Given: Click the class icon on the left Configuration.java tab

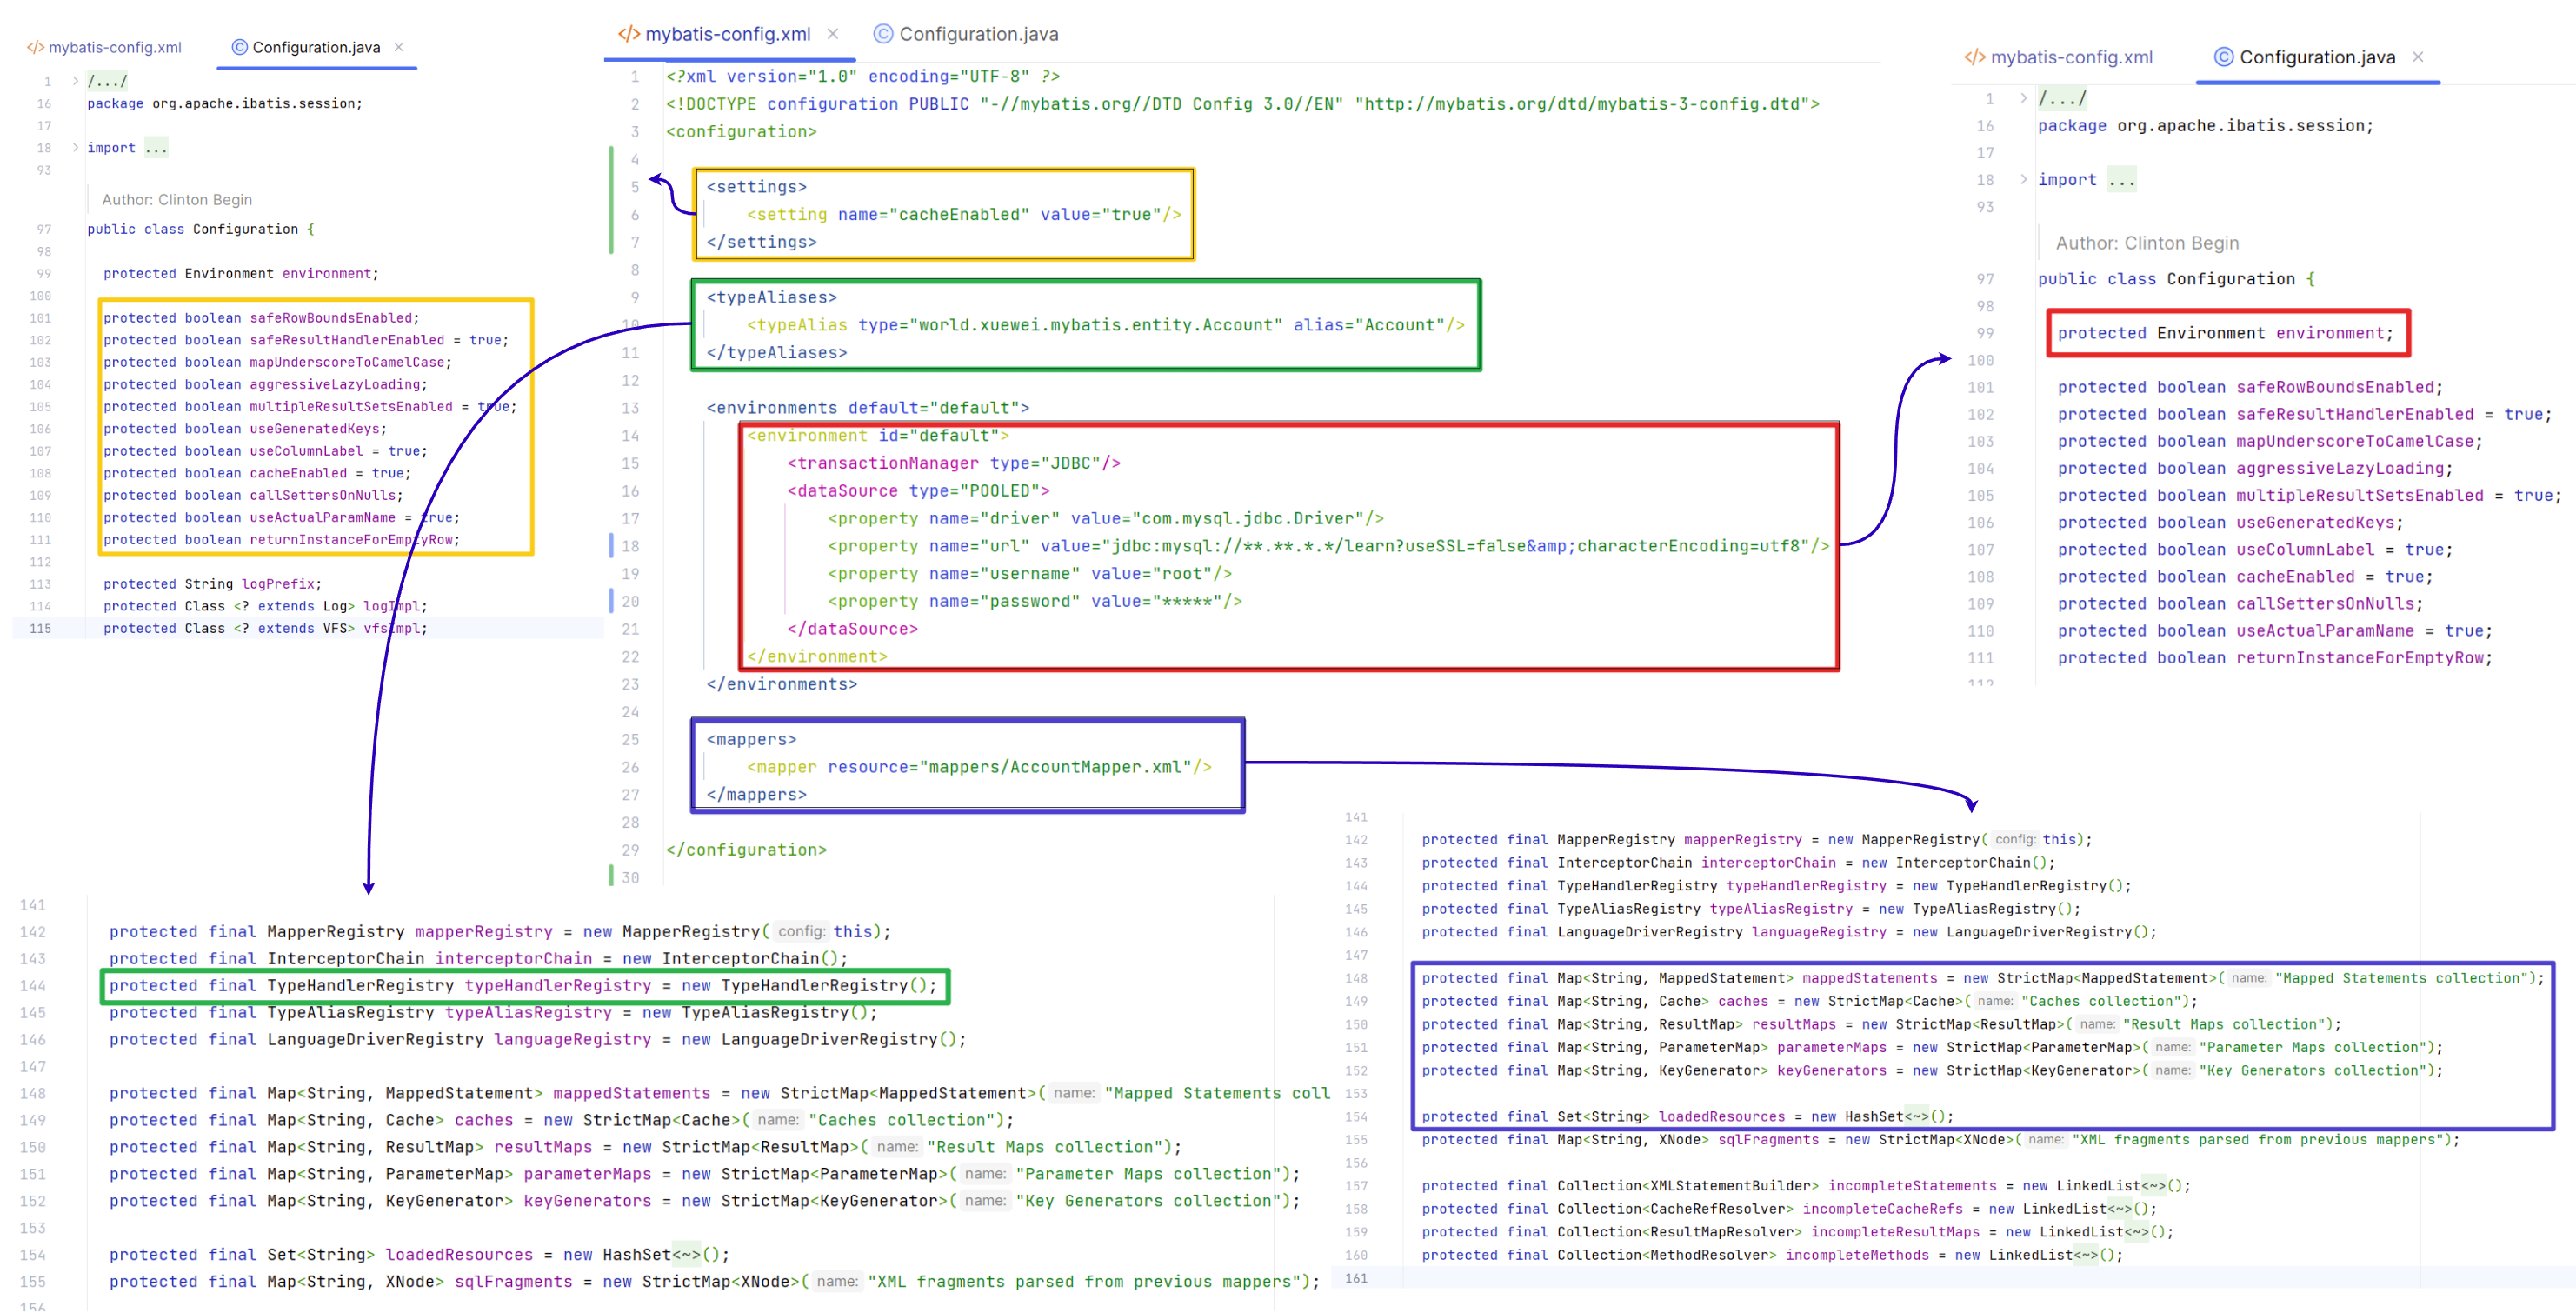Looking at the screenshot, I should (x=239, y=47).
